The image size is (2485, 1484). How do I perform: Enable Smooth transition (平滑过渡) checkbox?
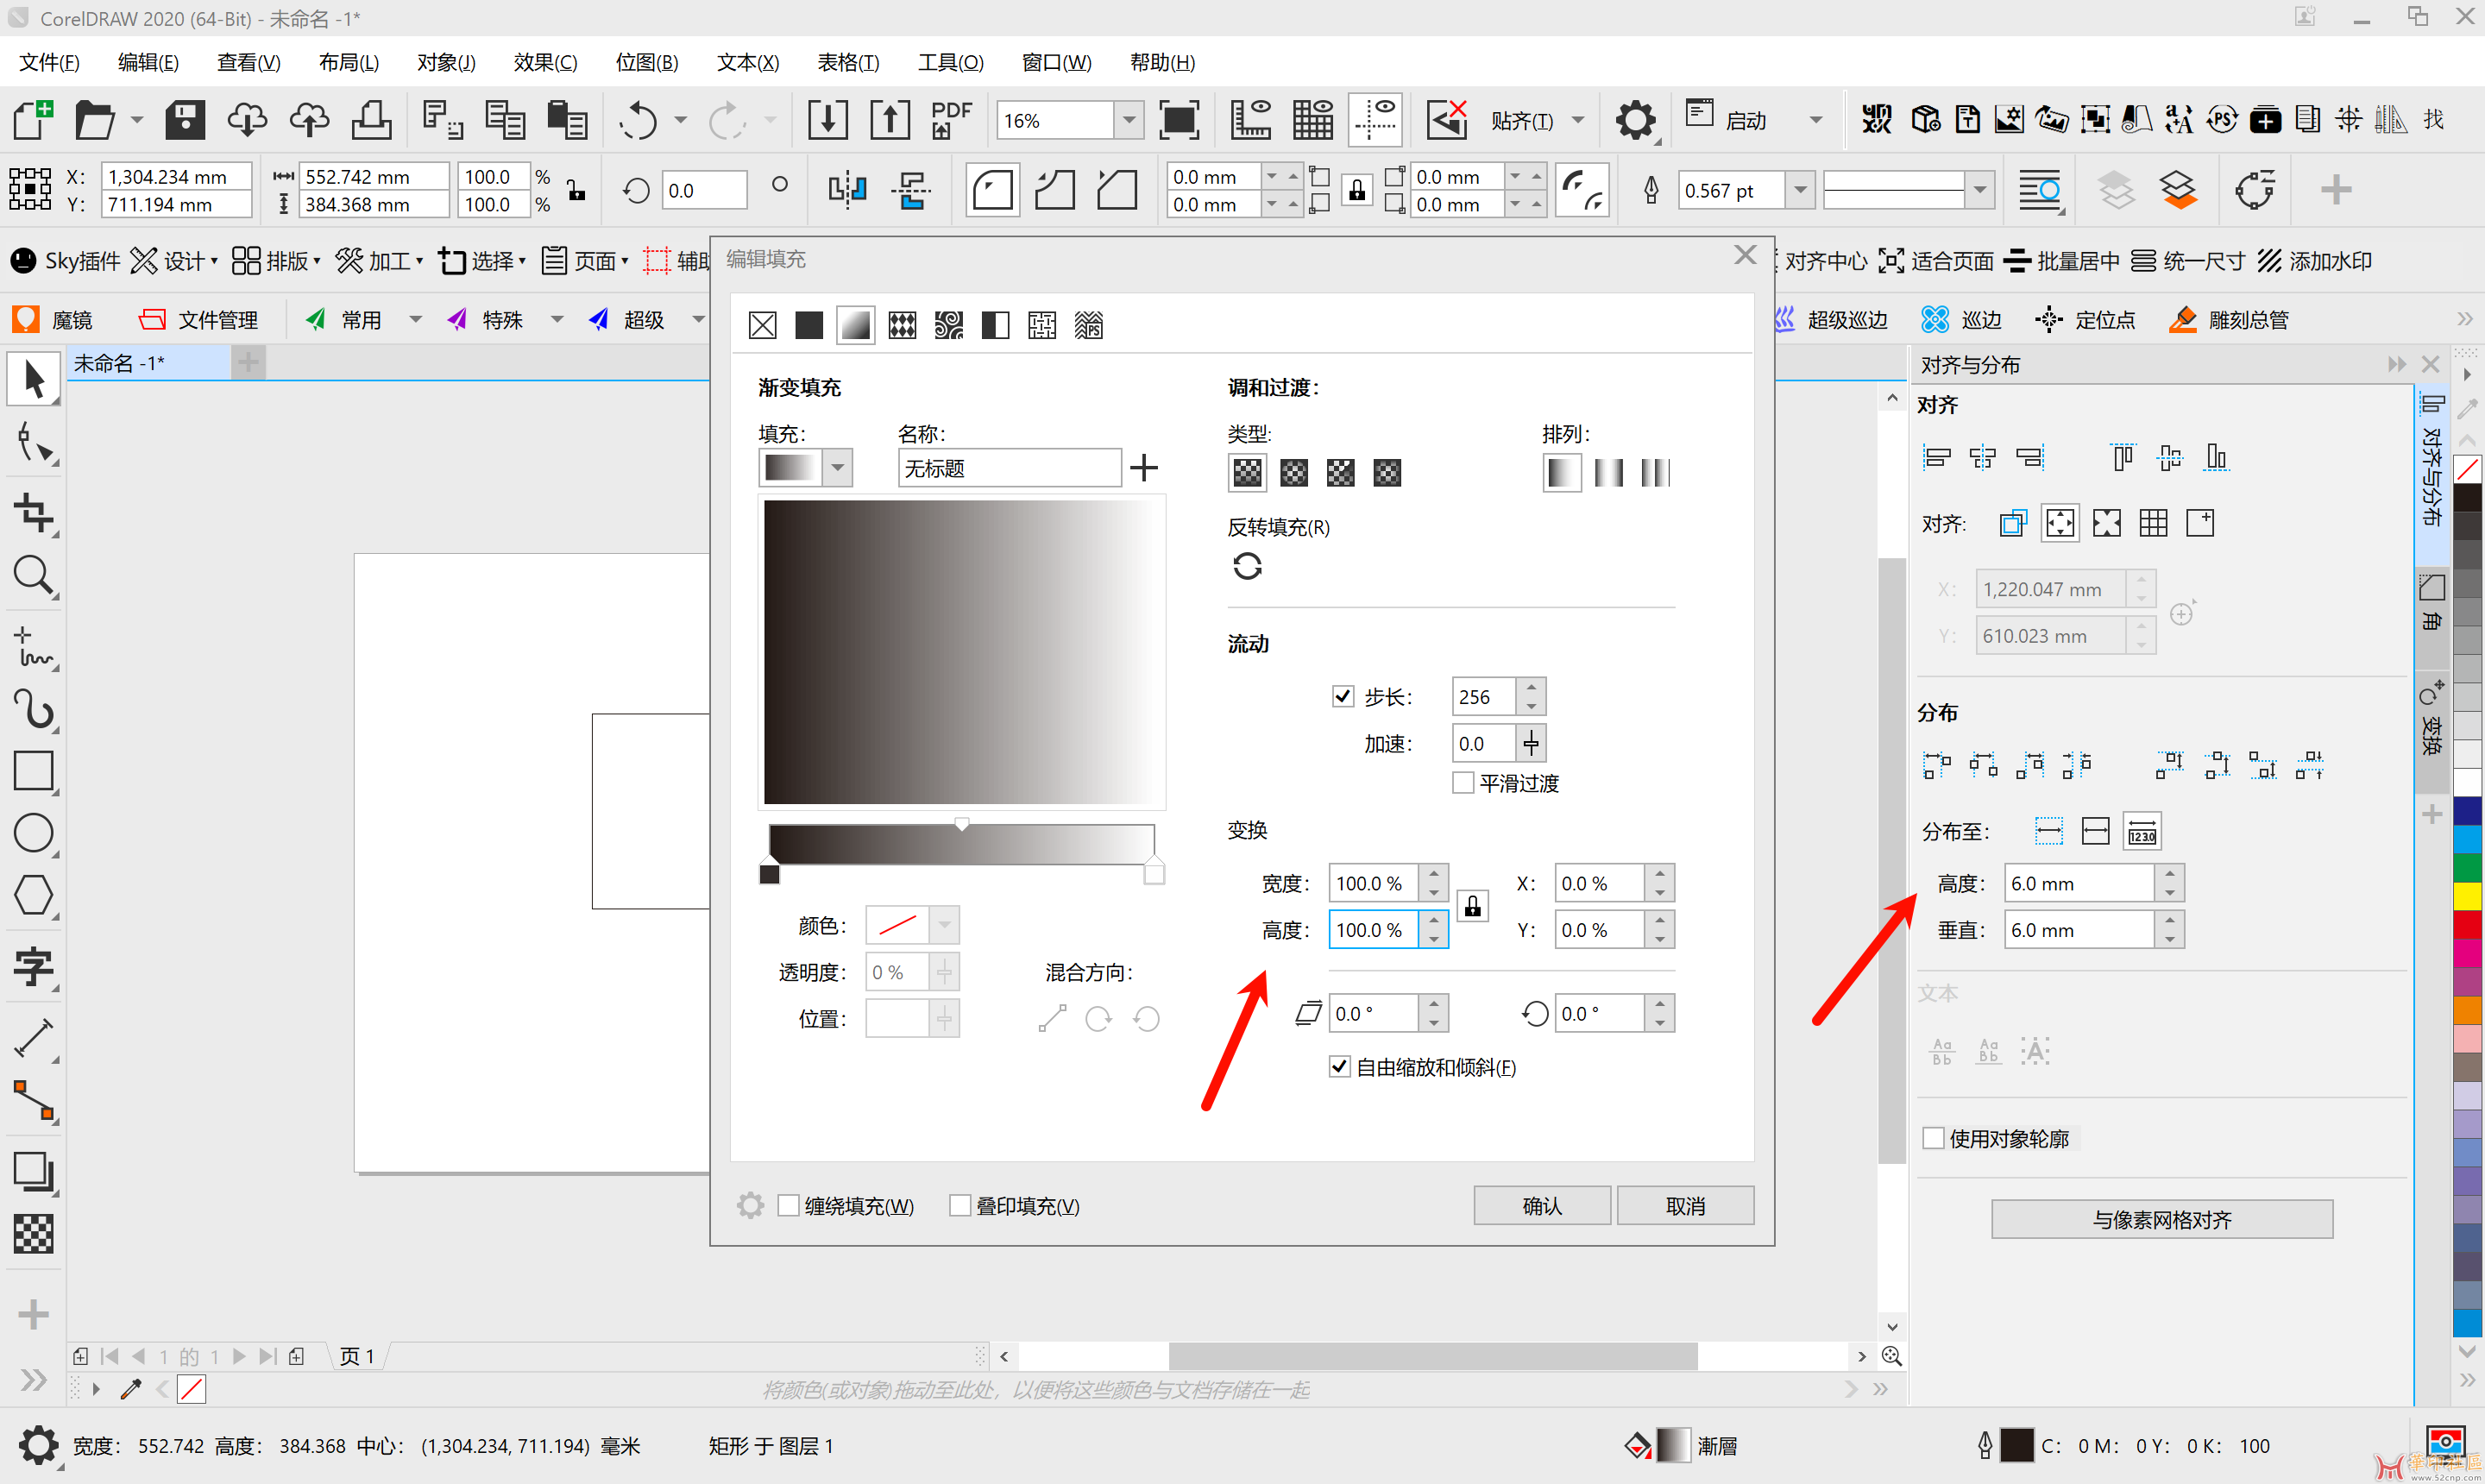(1463, 783)
